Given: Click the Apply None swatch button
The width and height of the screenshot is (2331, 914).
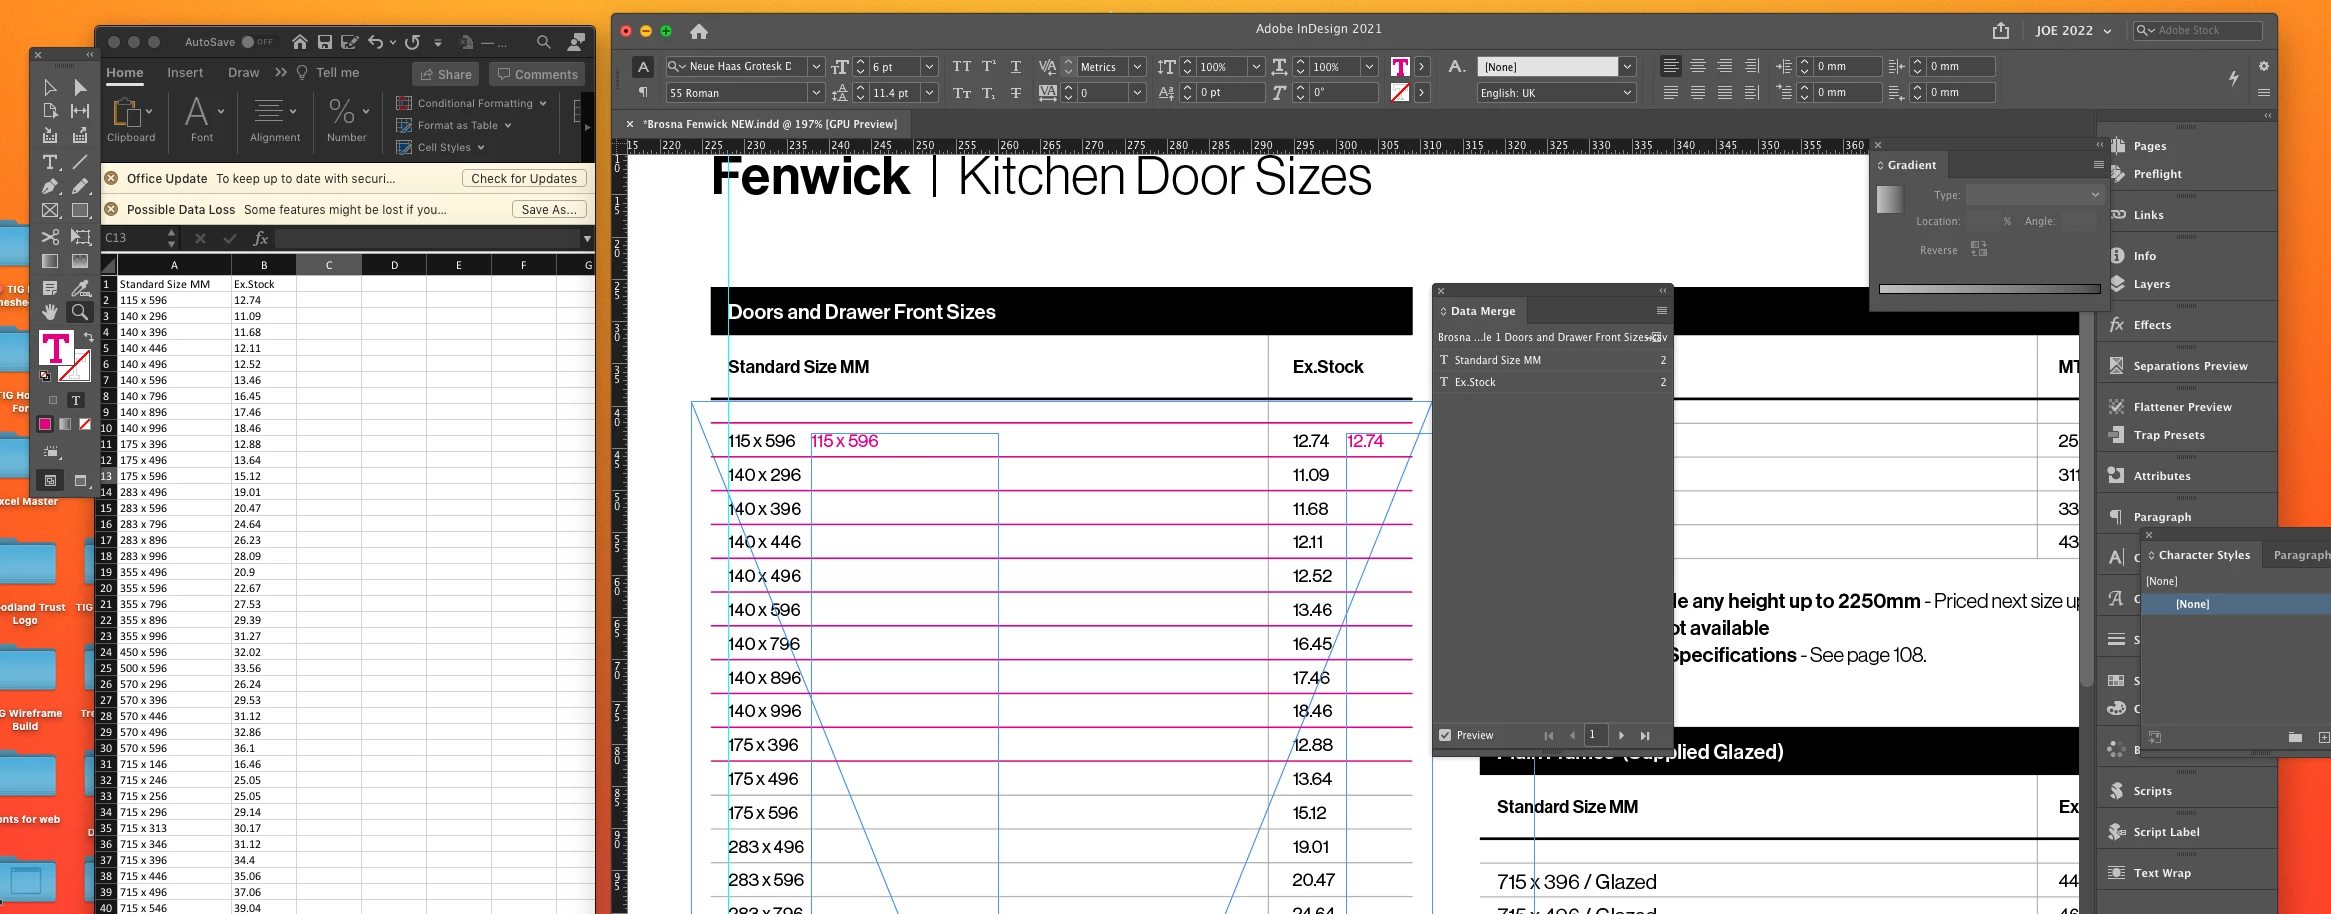Looking at the screenshot, I should click(x=85, y=424).
